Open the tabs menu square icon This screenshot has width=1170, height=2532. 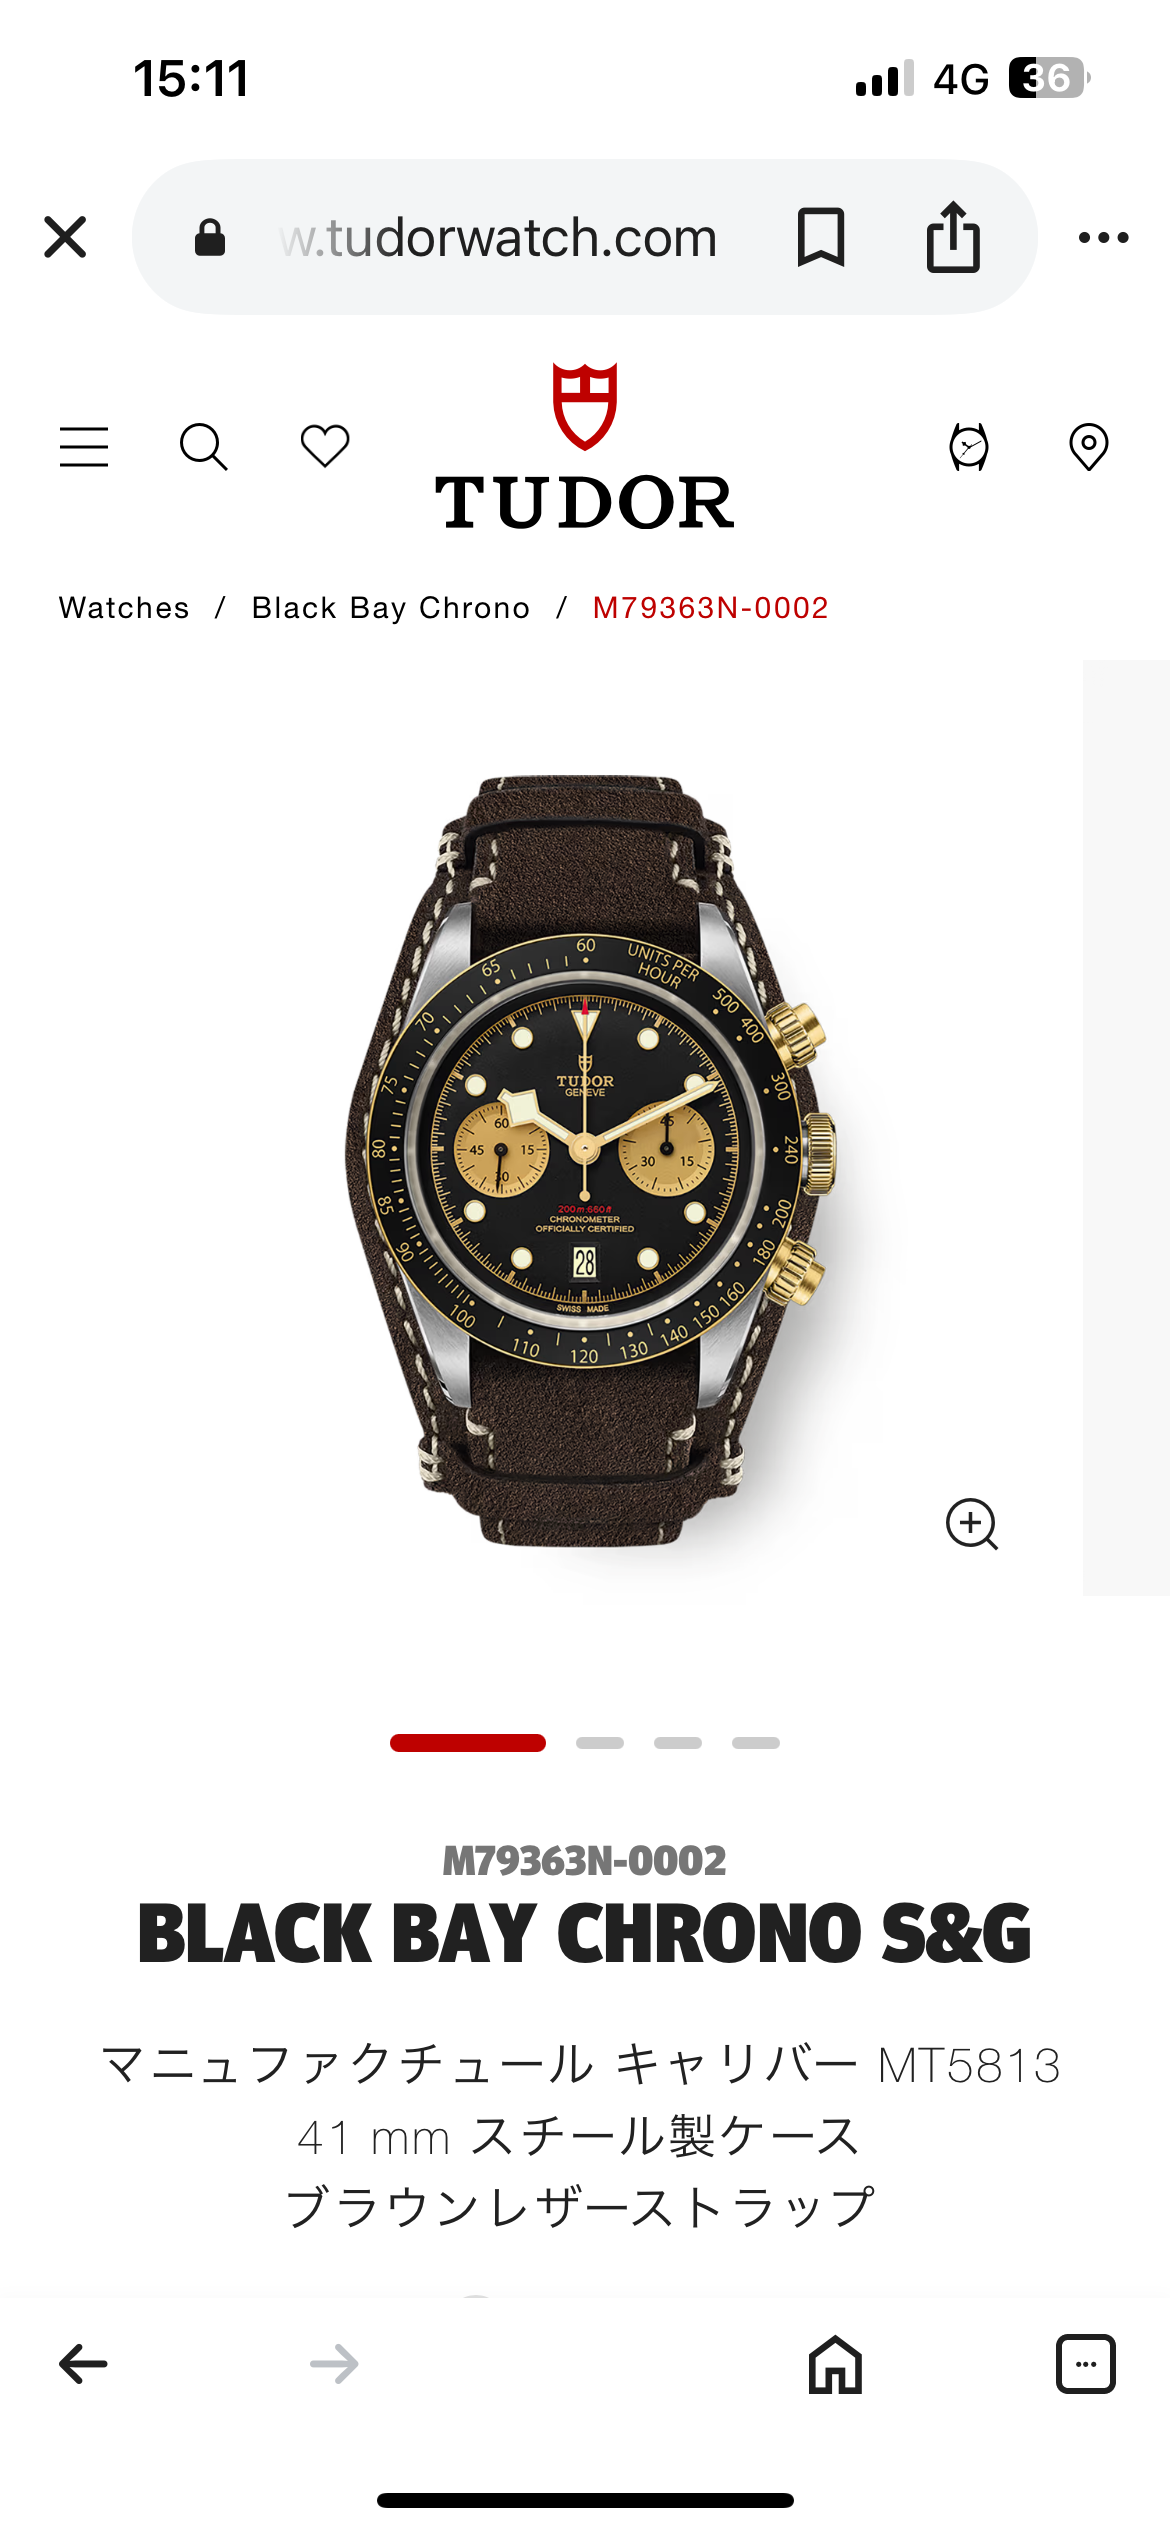(x=1086, y=2364)
